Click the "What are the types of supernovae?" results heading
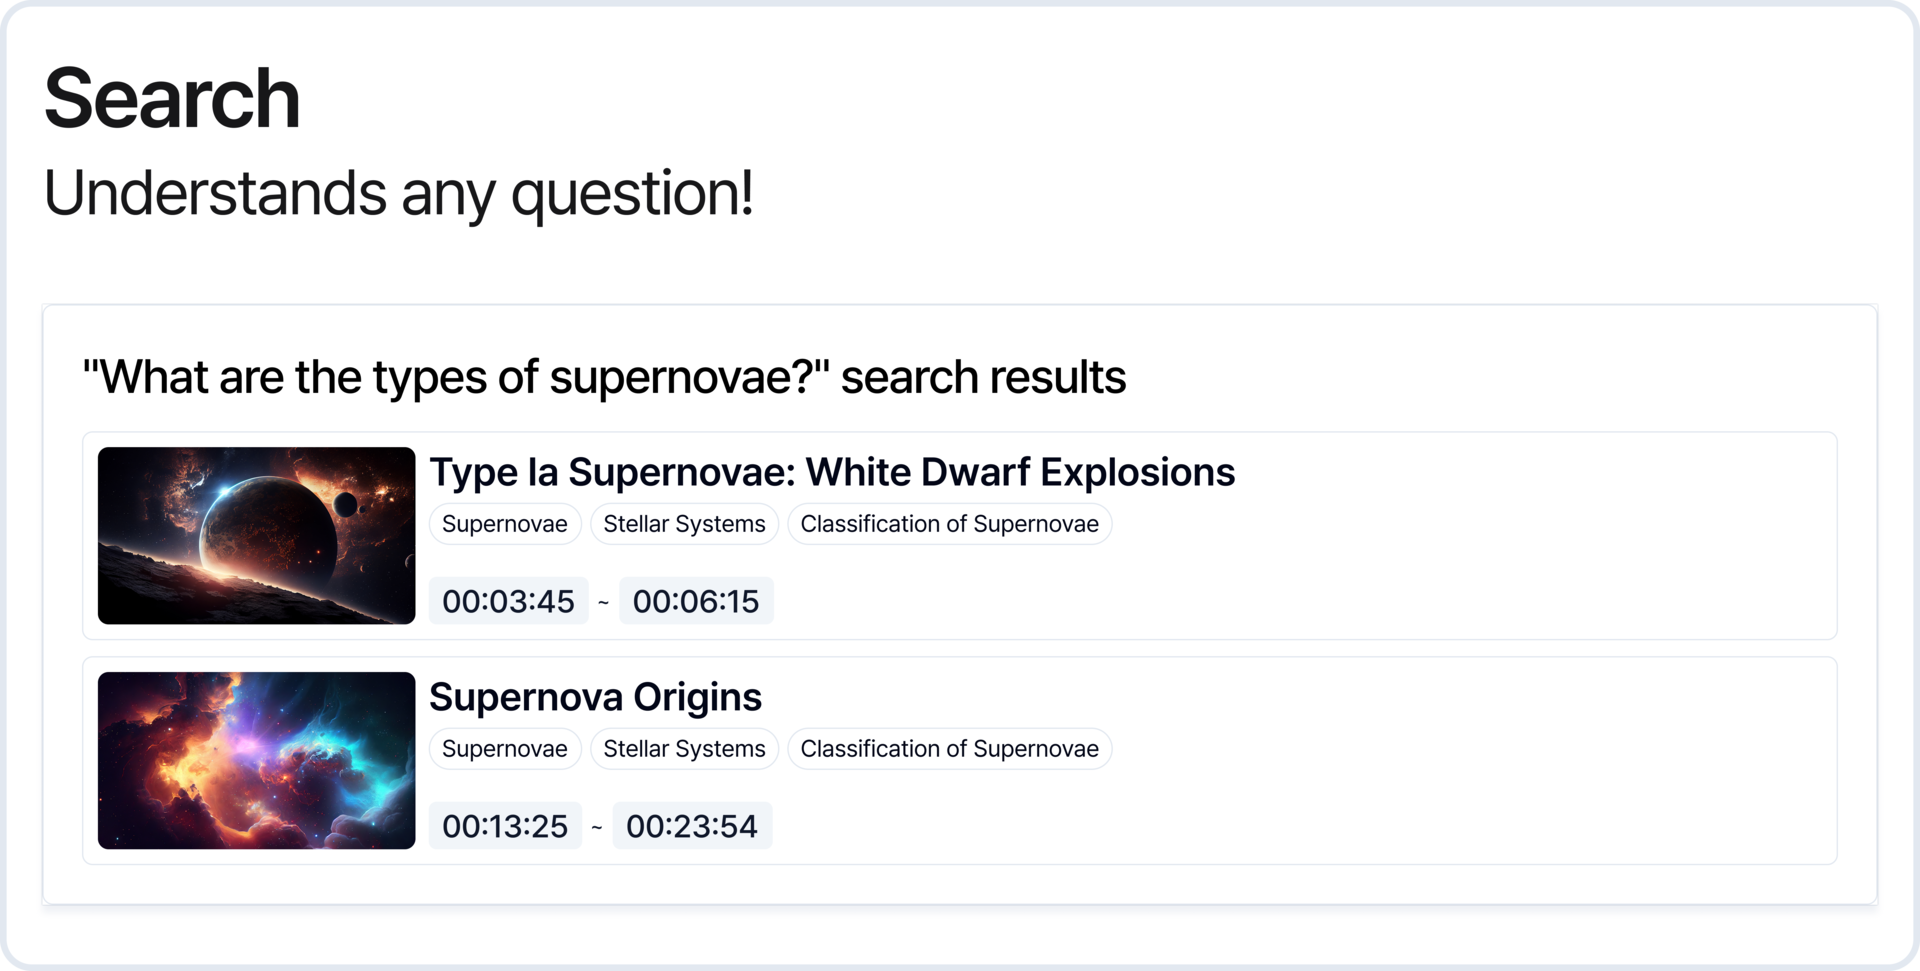This screenshot has width=1920, height=971. click(604, 377)
